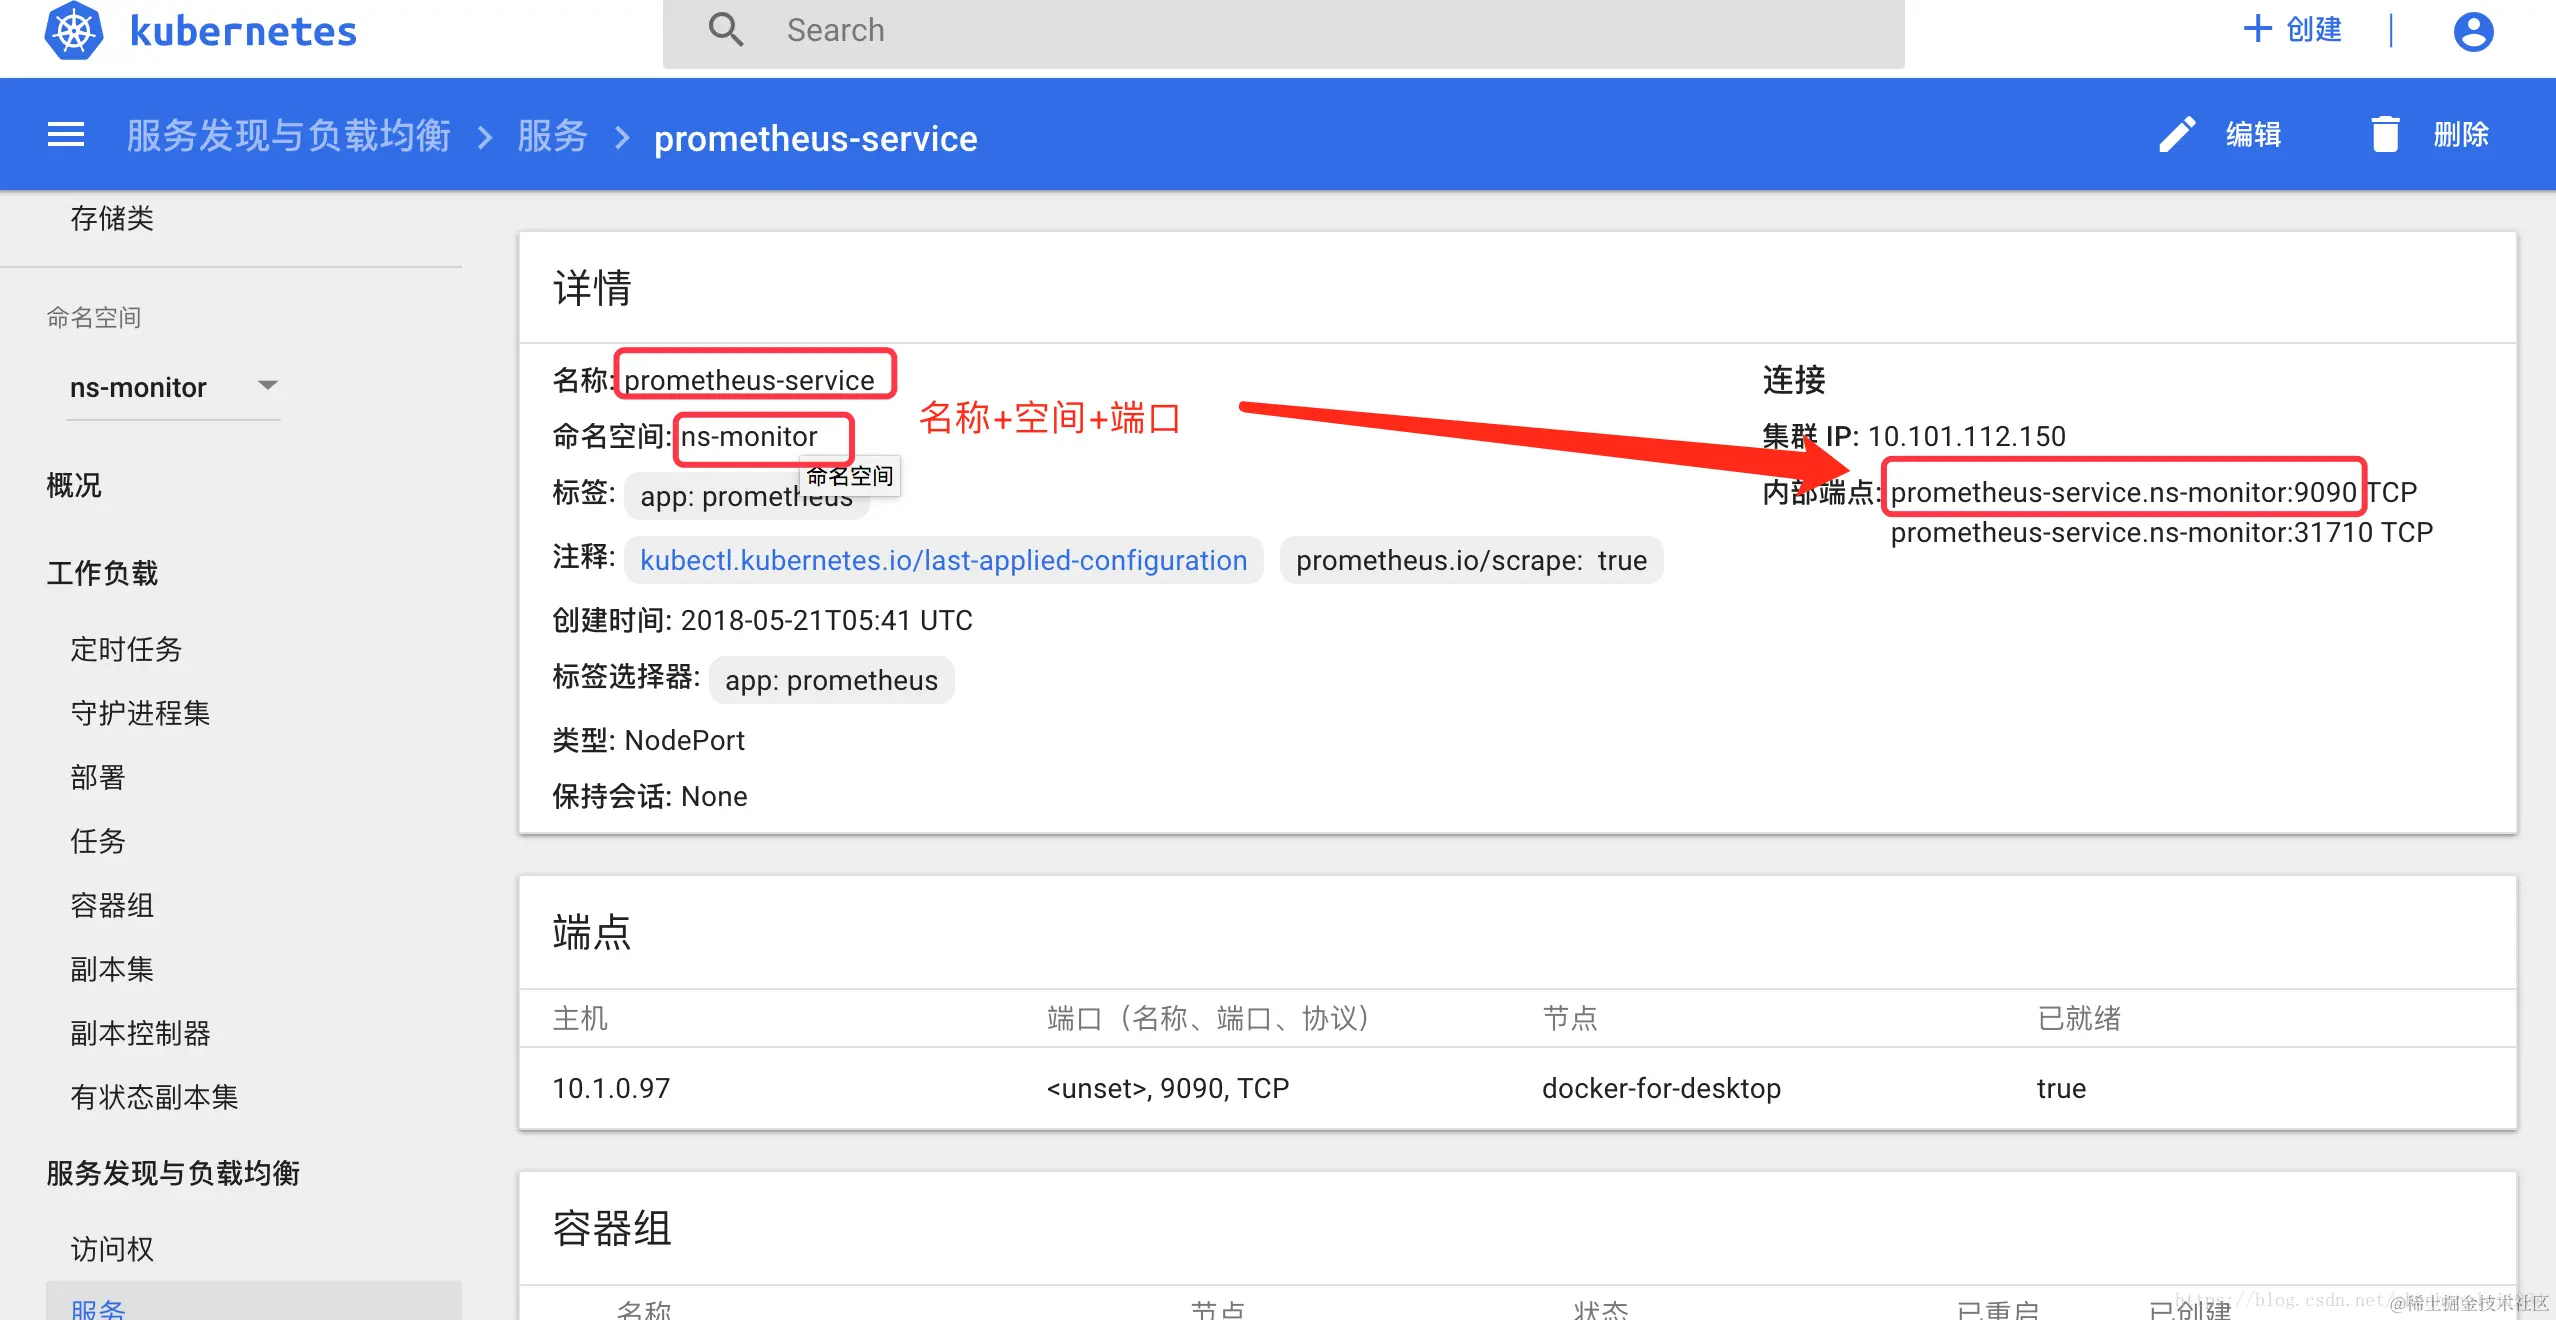2556x1320 pixels.
Task: Expand the ns-monitor namespace dropdown arrow
Action: coord(267,385)
